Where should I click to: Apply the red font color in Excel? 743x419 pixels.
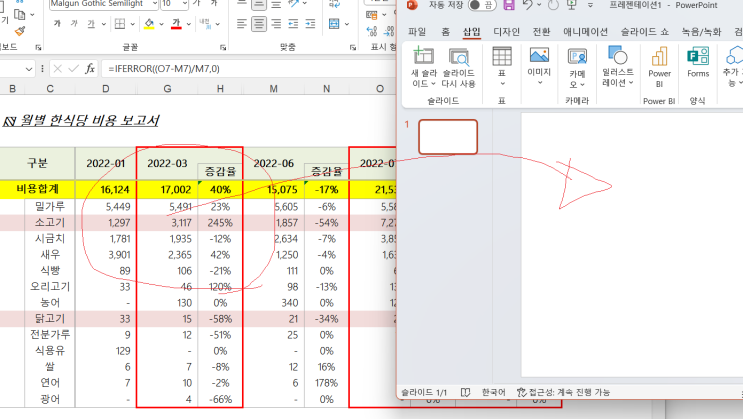(176, 24)
